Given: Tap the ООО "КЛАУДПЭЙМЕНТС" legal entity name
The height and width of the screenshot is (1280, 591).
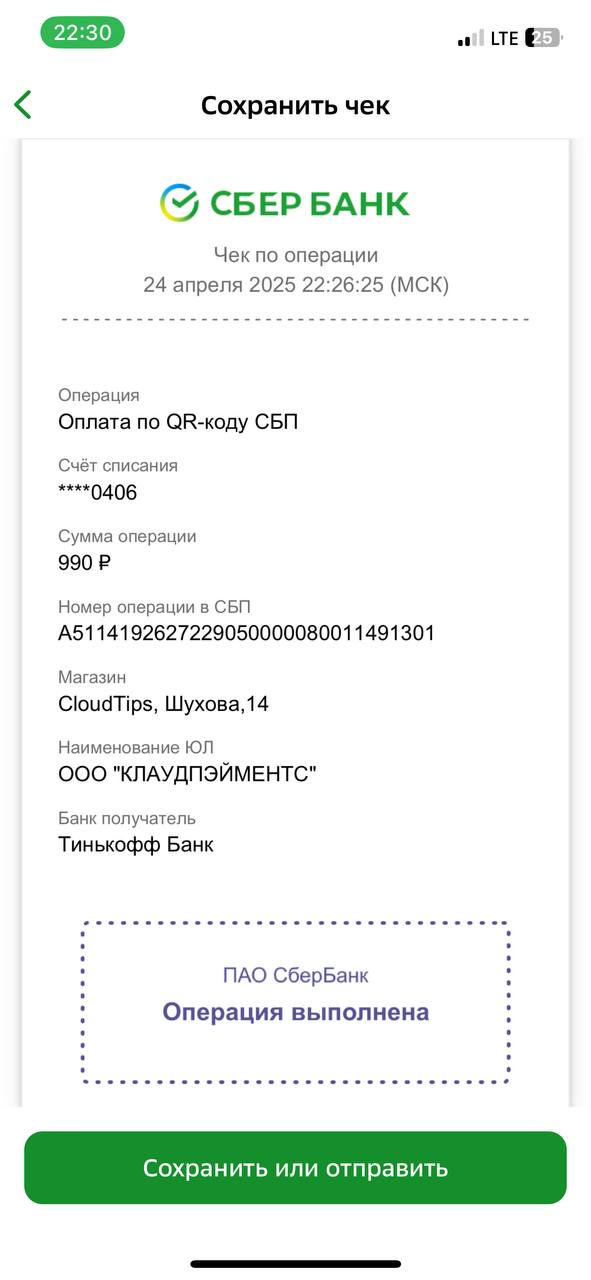Looking at the screenshot, I should point(188,774).
